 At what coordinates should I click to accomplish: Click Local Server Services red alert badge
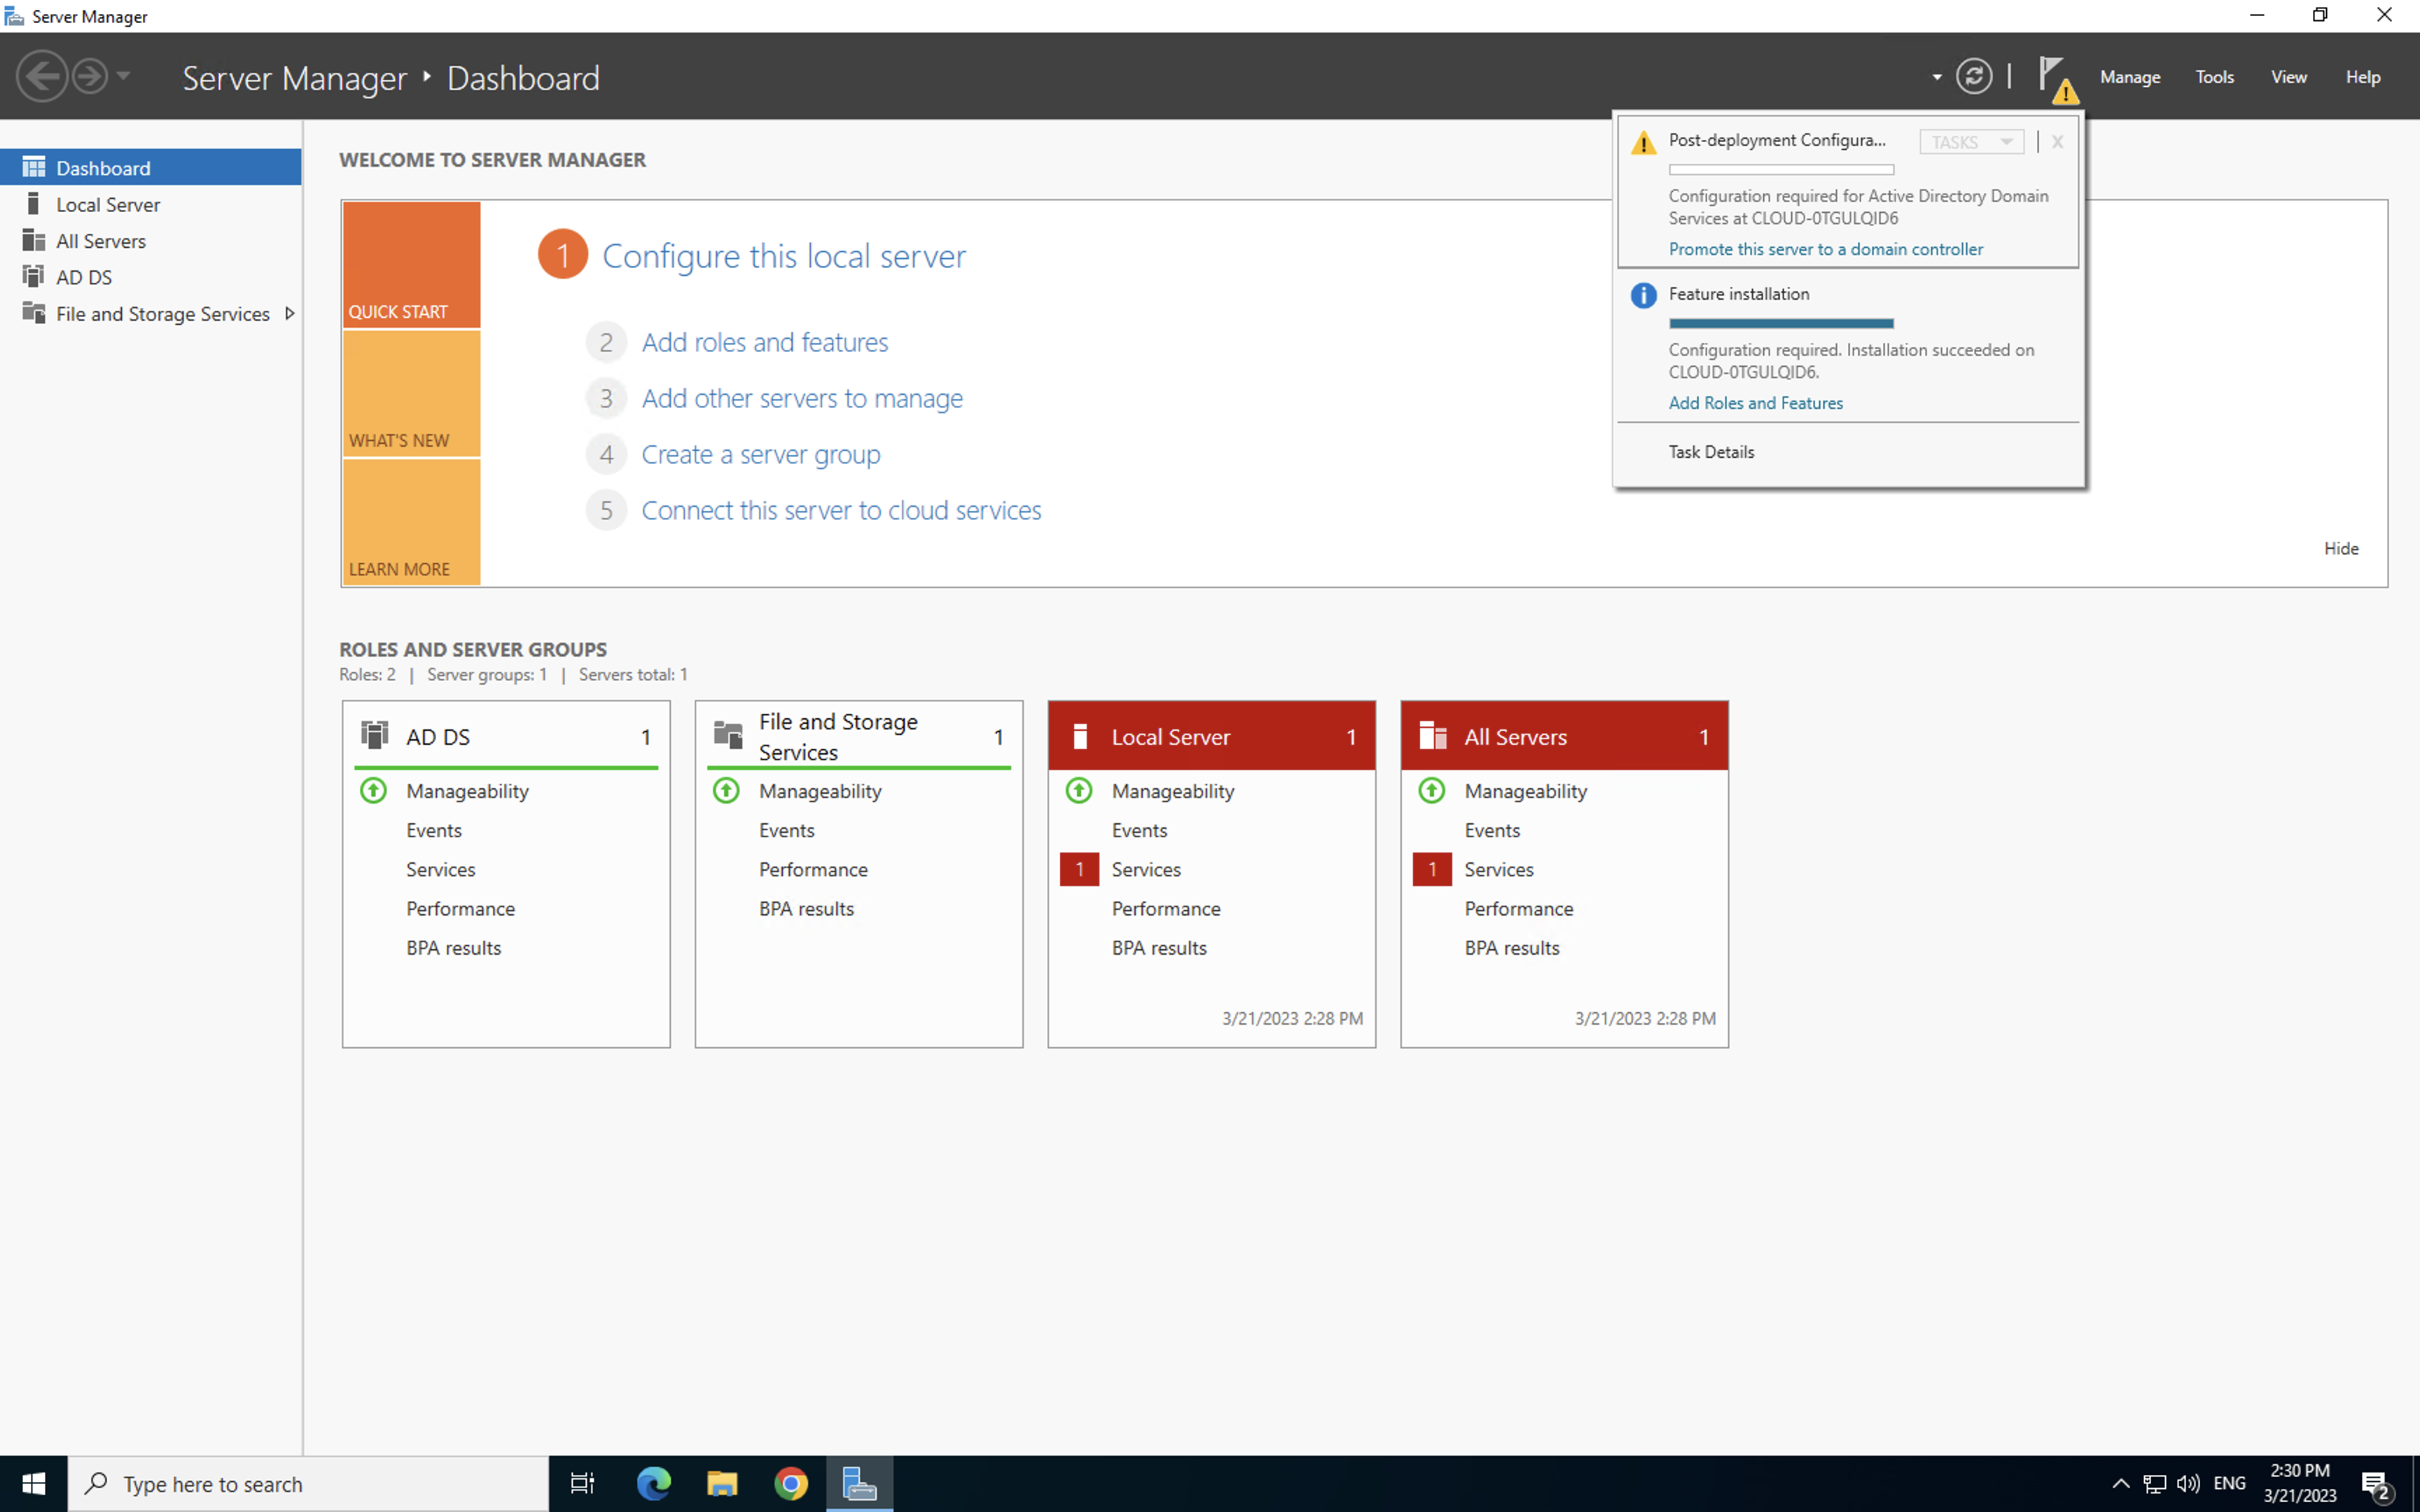point(1079,869)
